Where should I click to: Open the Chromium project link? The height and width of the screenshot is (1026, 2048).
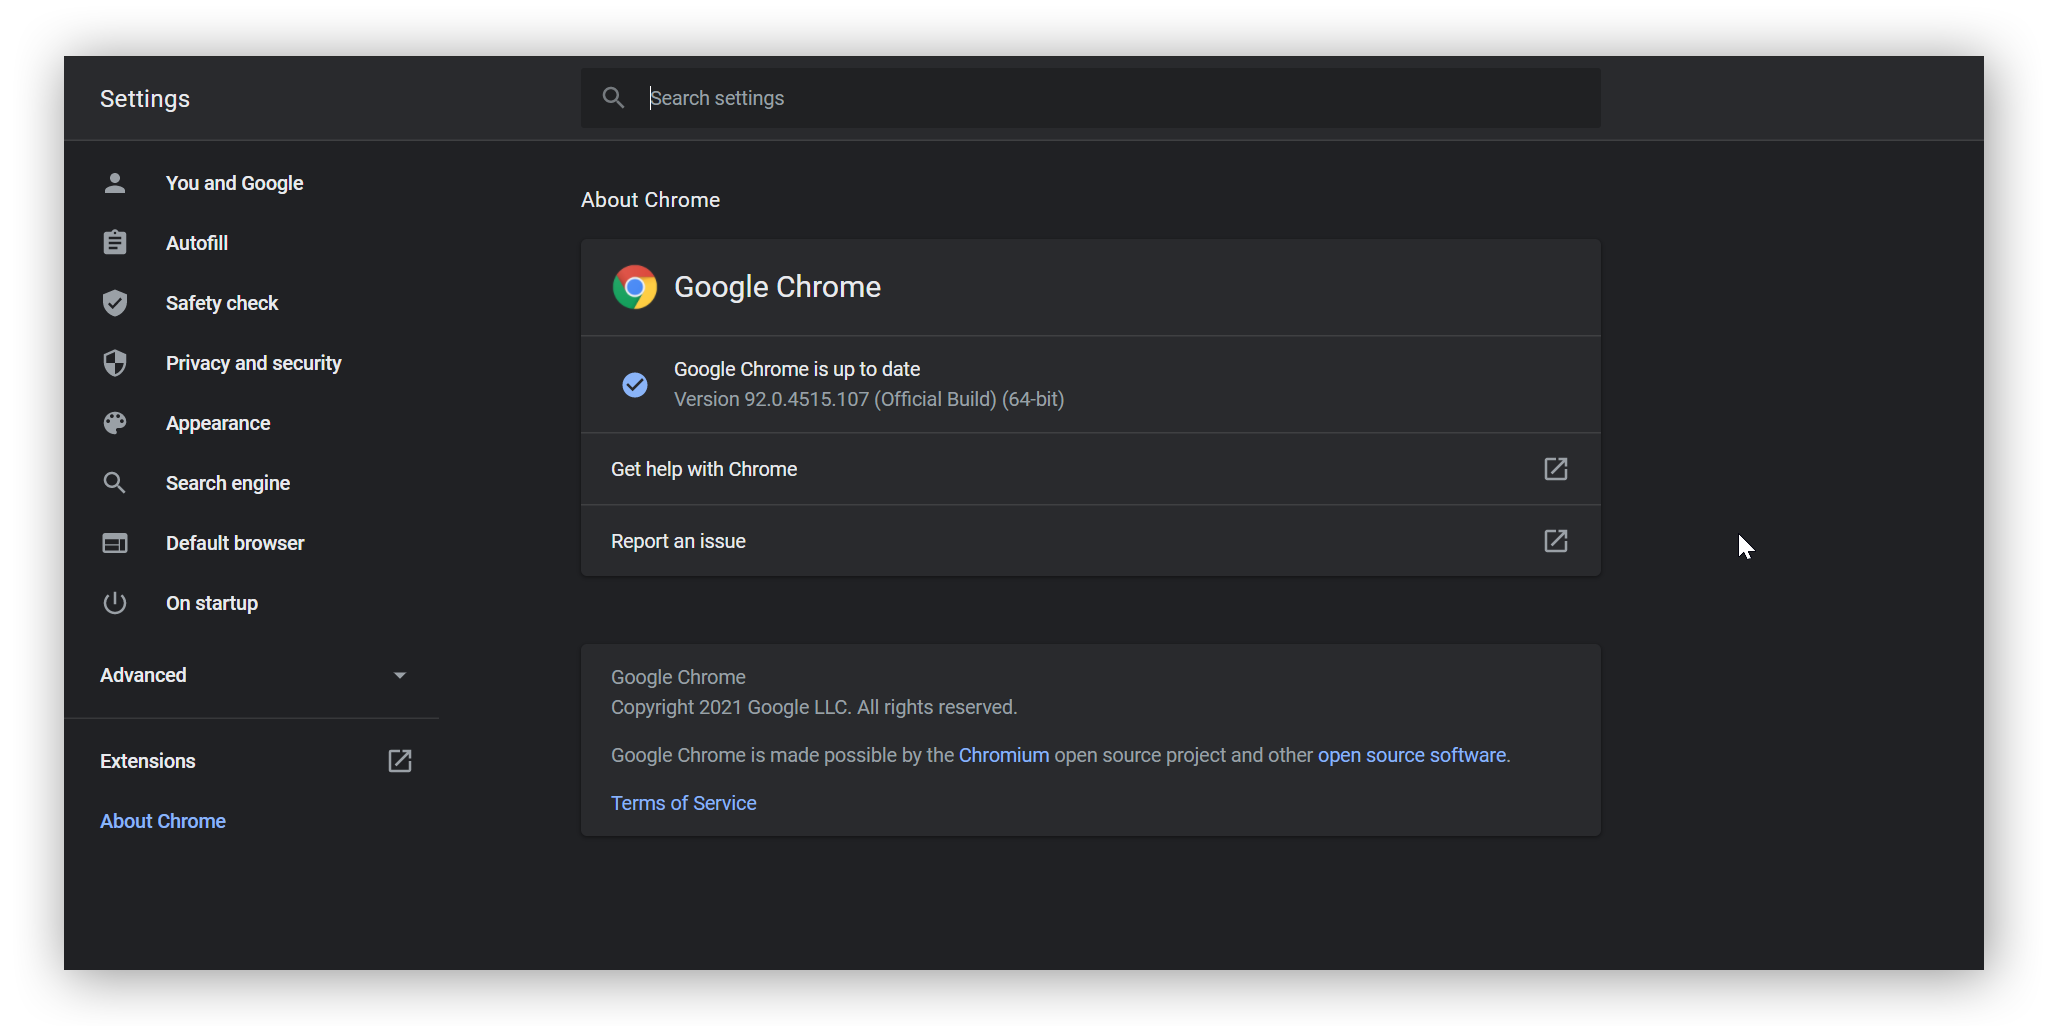click(1003, 755)
